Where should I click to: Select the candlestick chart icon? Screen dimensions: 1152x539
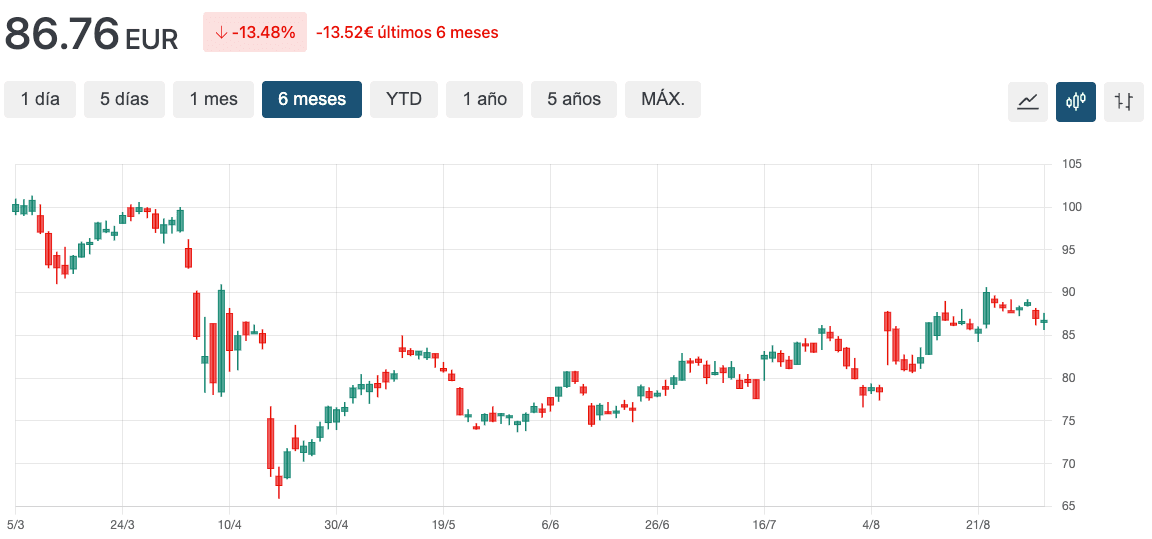1076,101
